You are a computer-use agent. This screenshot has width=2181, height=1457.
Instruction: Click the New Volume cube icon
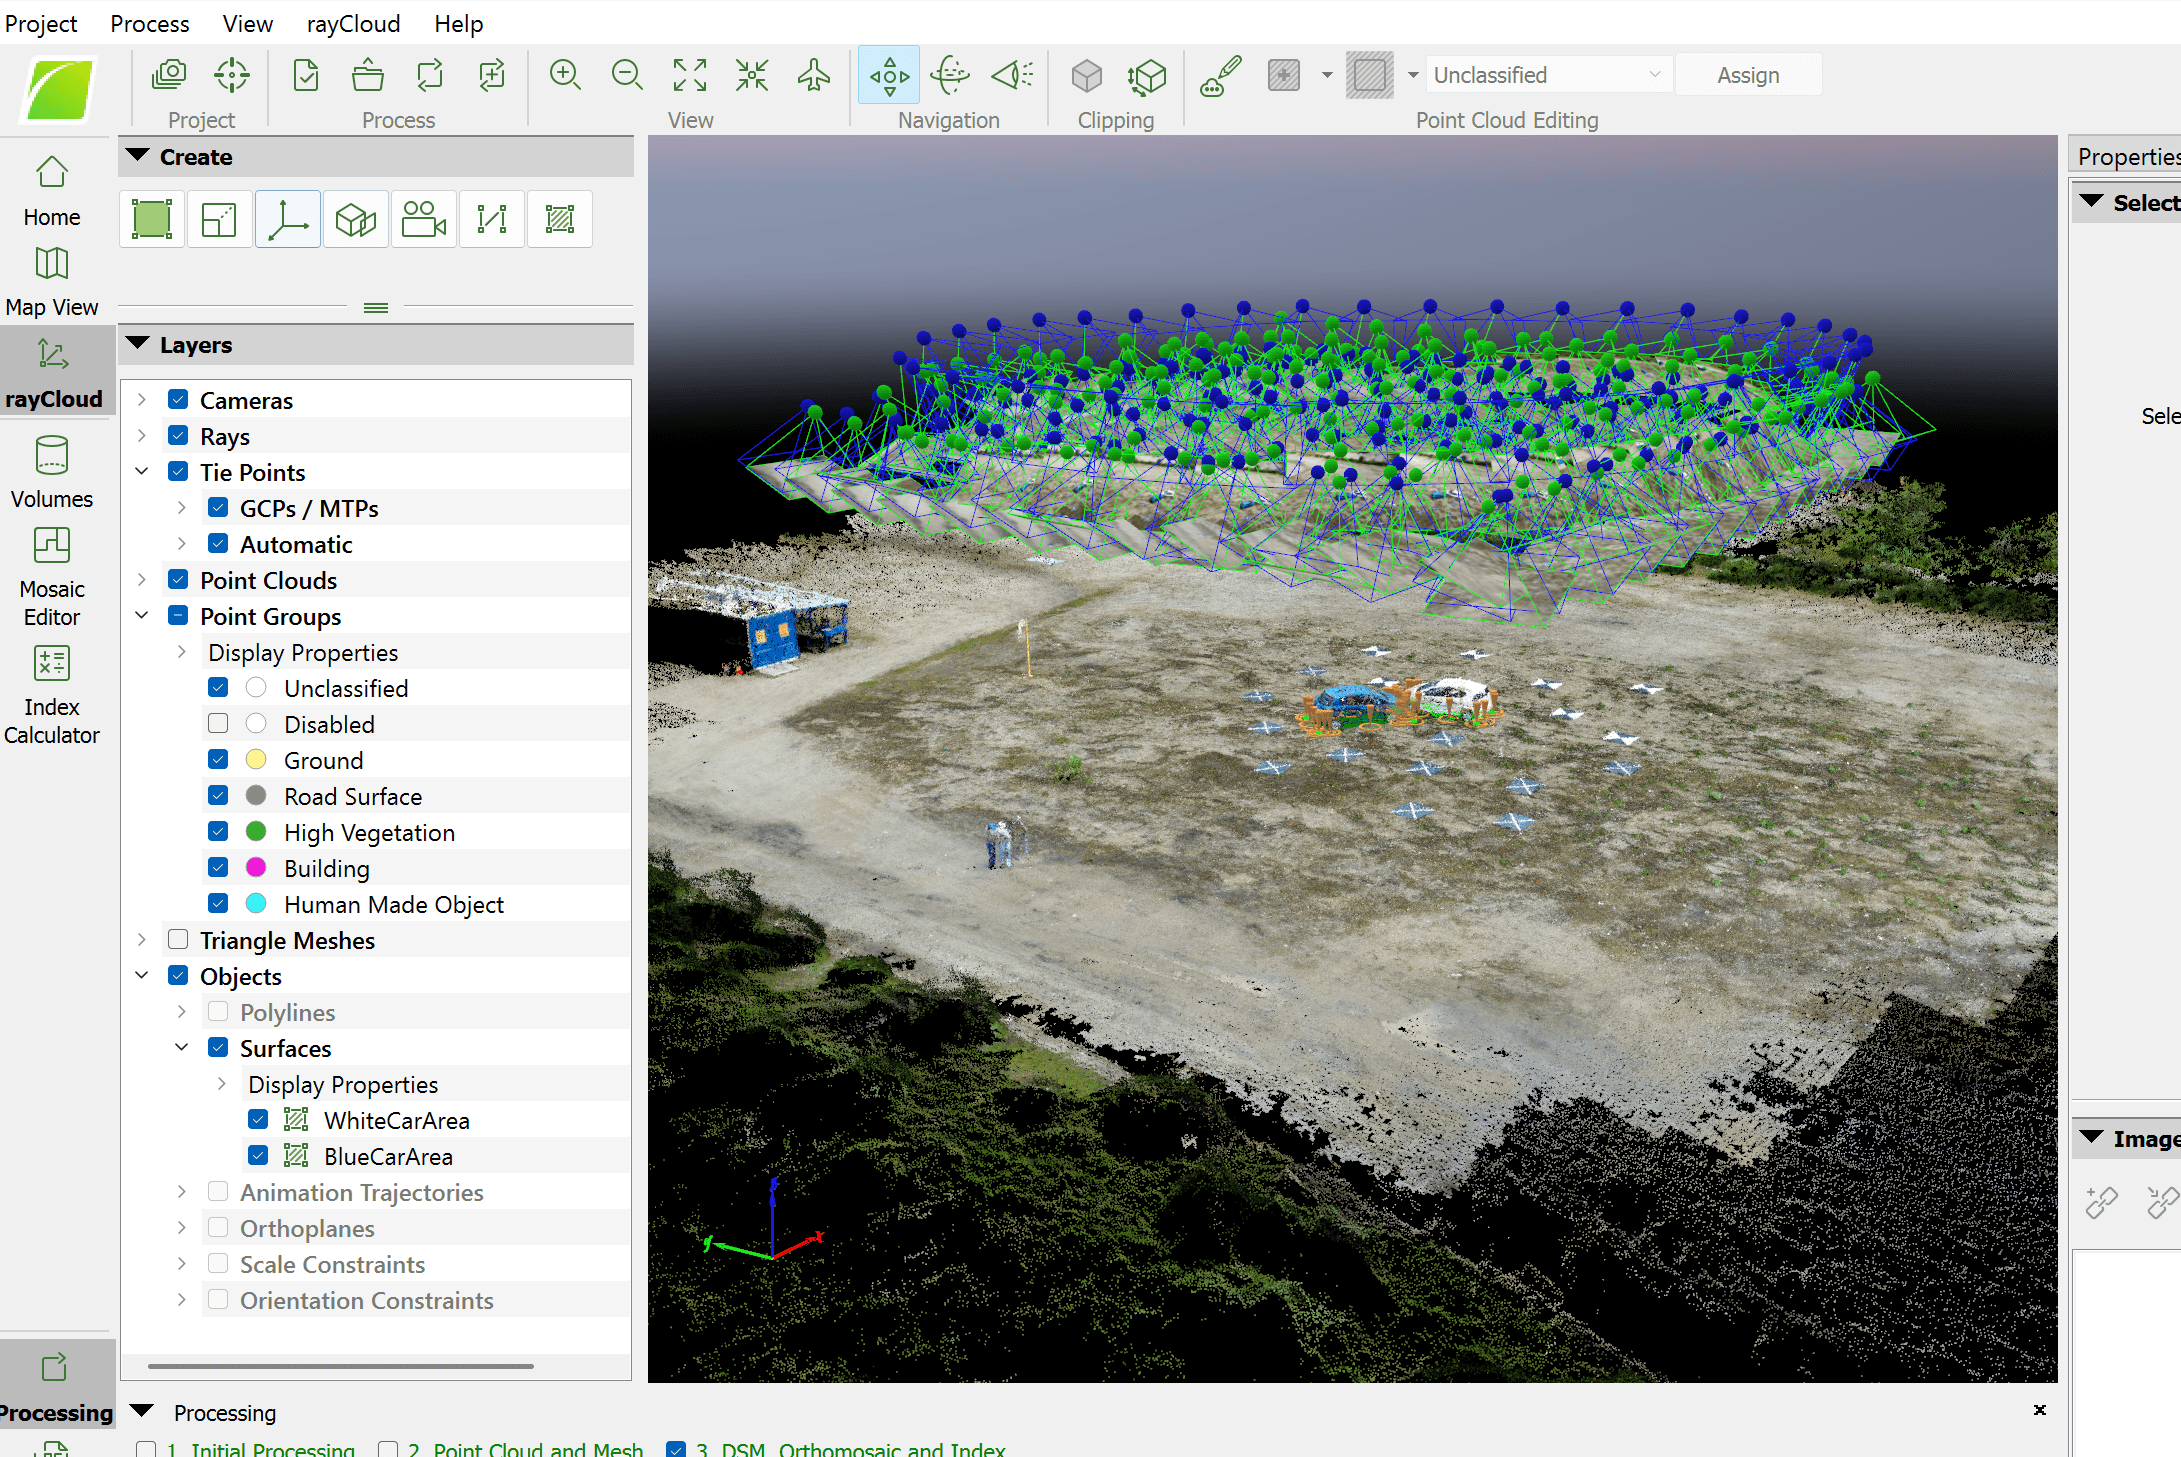pos(356,219)
